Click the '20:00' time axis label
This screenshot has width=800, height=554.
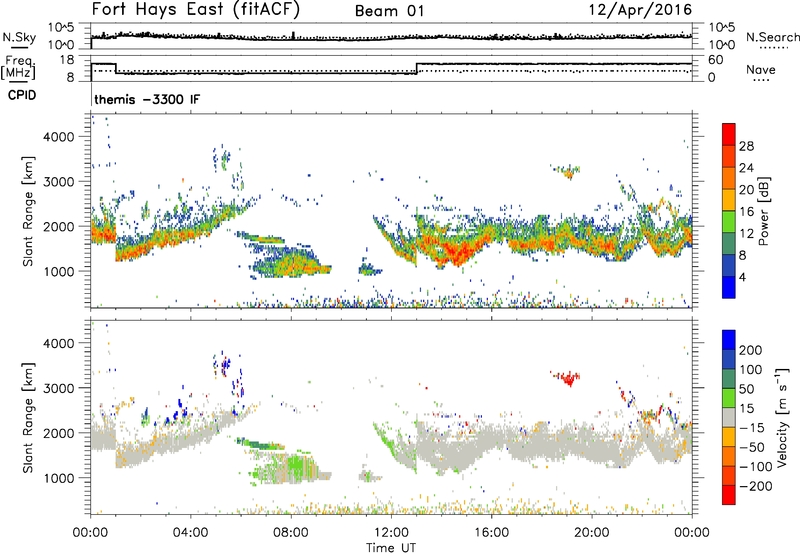point(591,533)
